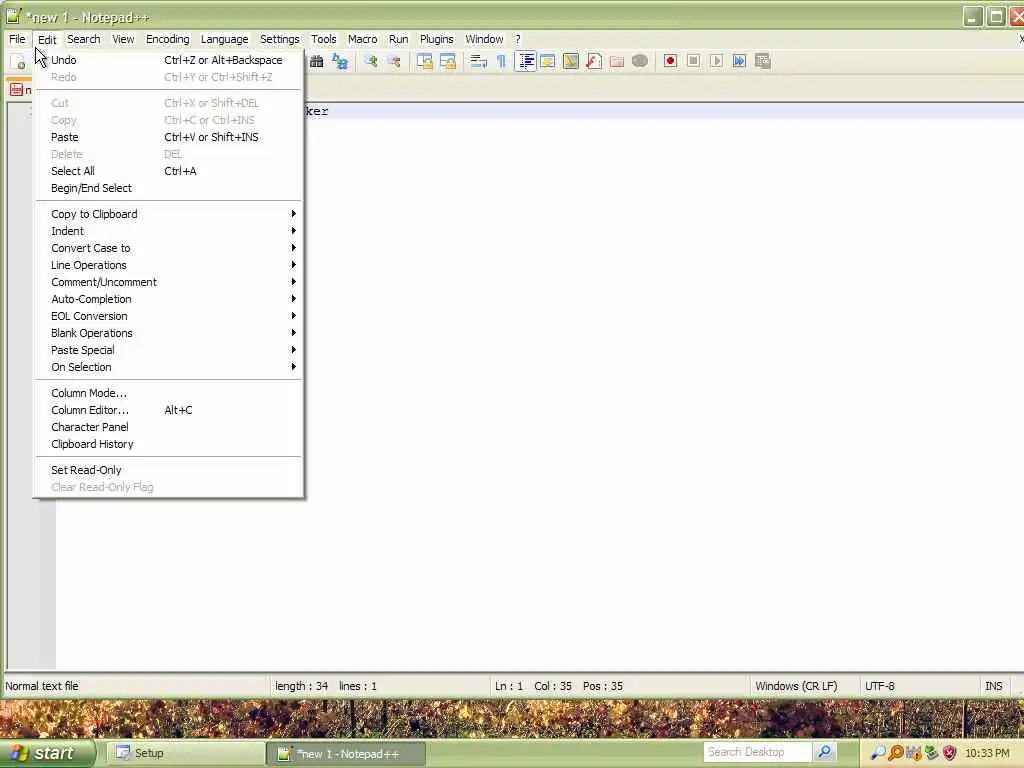Open the Language menu
The image size is (1024, 768).
[225, 39]
